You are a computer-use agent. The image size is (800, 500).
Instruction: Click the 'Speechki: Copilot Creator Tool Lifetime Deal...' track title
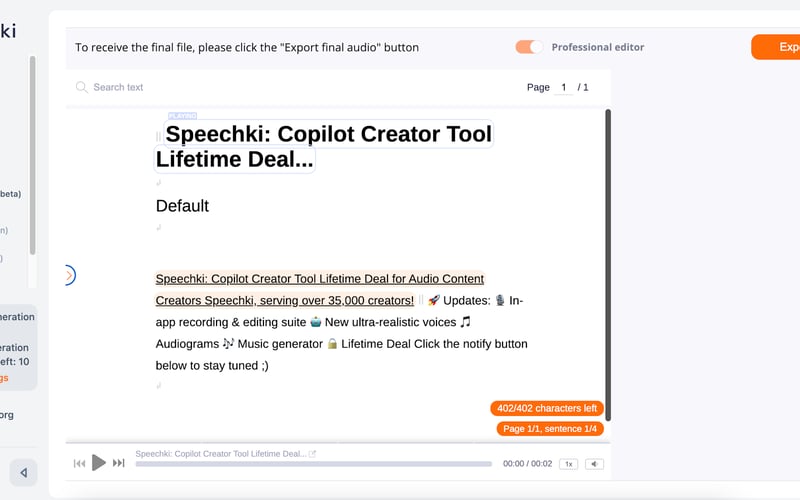(x=221, y=454)
